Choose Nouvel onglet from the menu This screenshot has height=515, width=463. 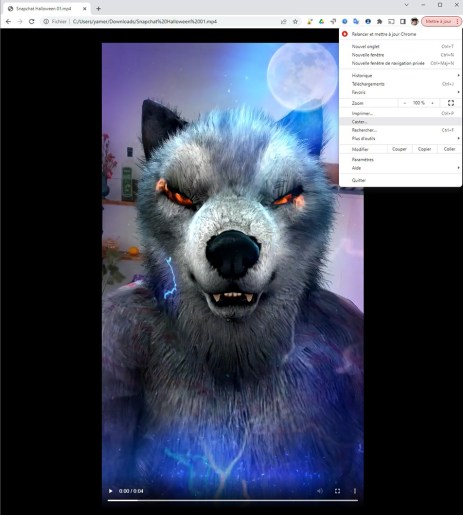point(401,47)
